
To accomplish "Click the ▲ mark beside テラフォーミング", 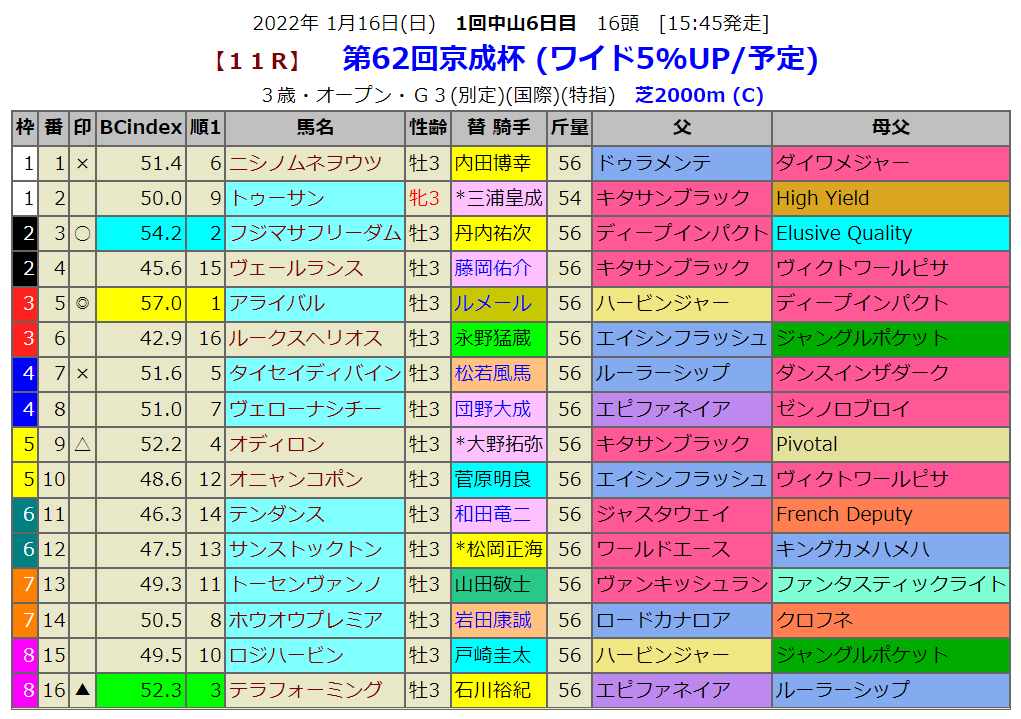I will point(83,690).
